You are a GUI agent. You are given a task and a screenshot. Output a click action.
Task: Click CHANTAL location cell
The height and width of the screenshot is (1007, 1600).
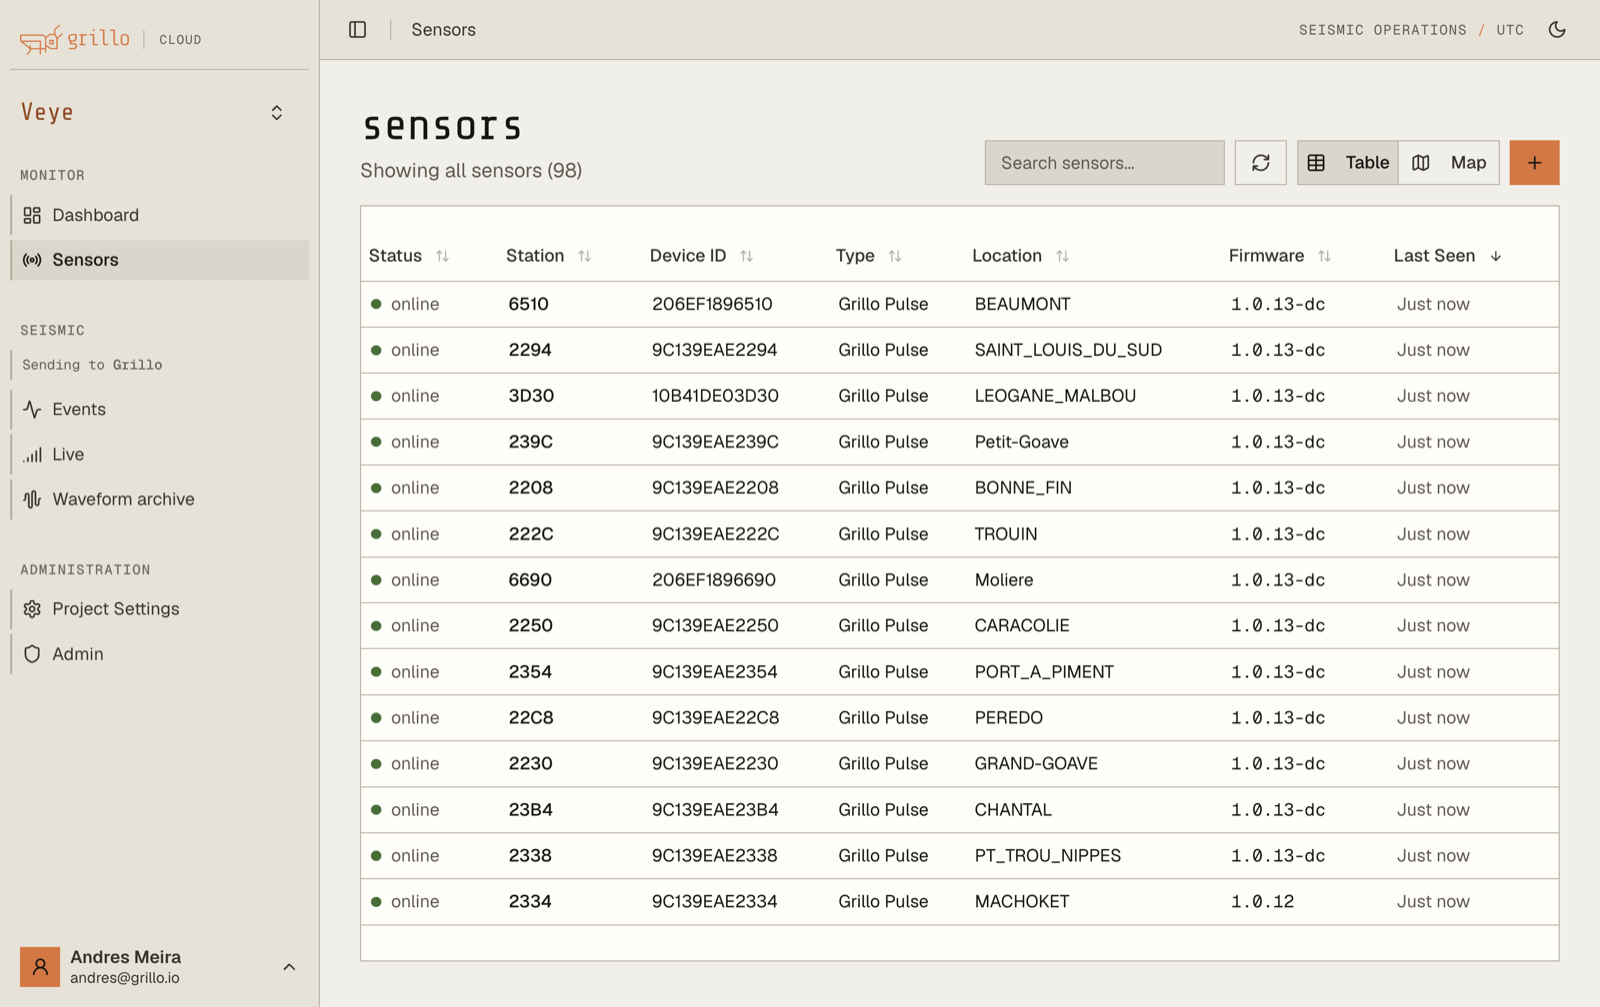tap(1013, 810)
